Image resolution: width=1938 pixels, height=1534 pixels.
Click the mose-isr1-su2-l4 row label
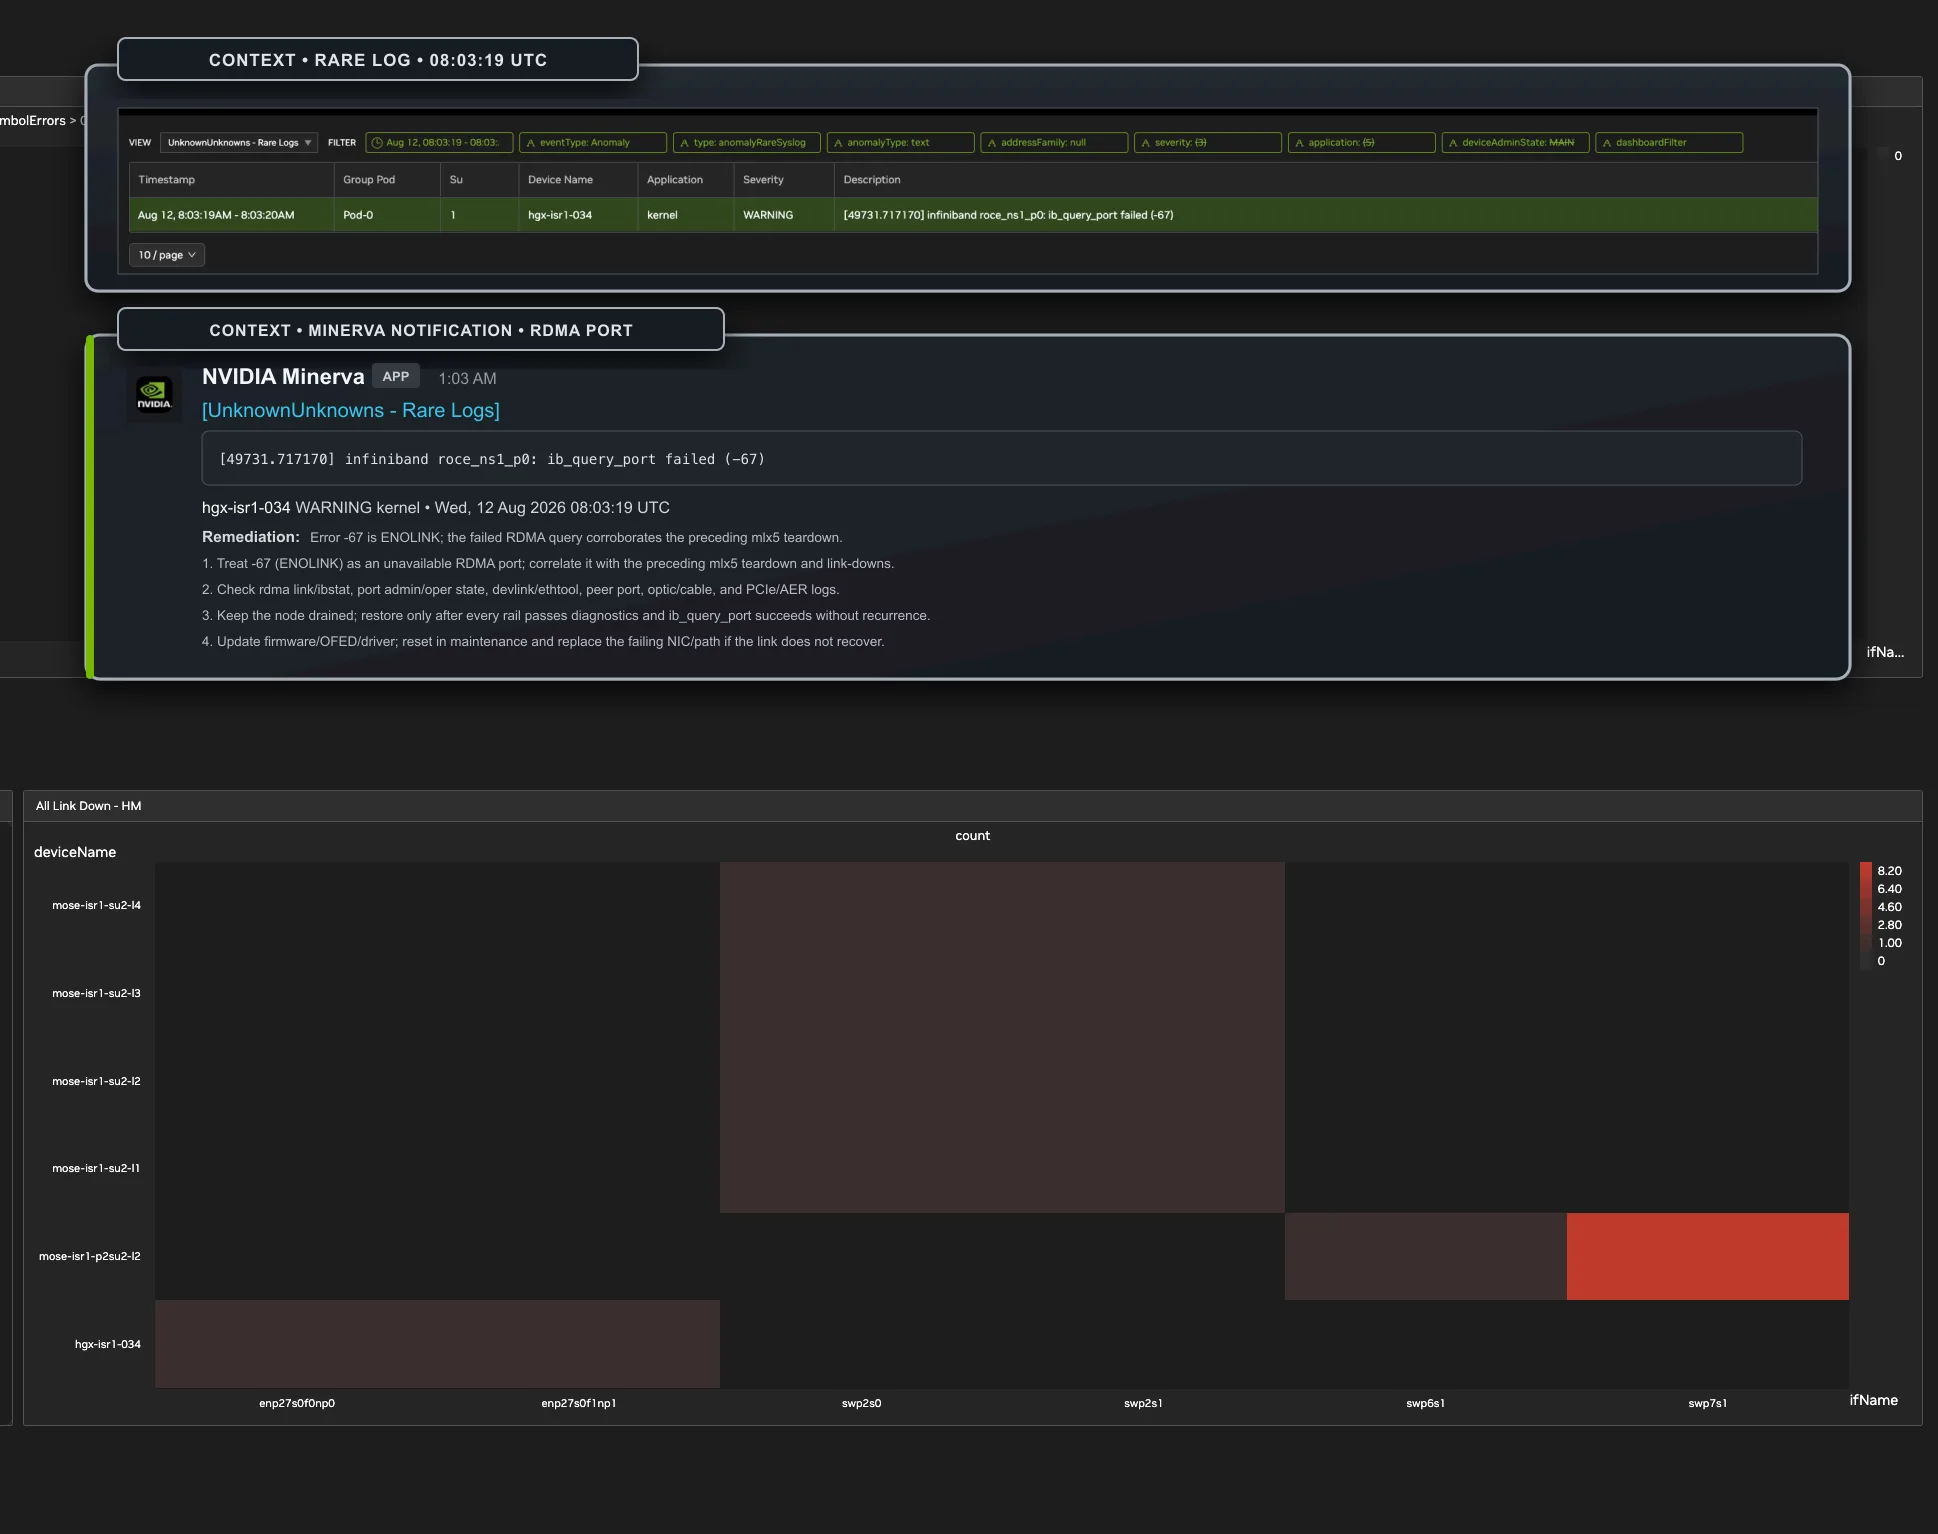pyautogui.click(x=96, y=906)
